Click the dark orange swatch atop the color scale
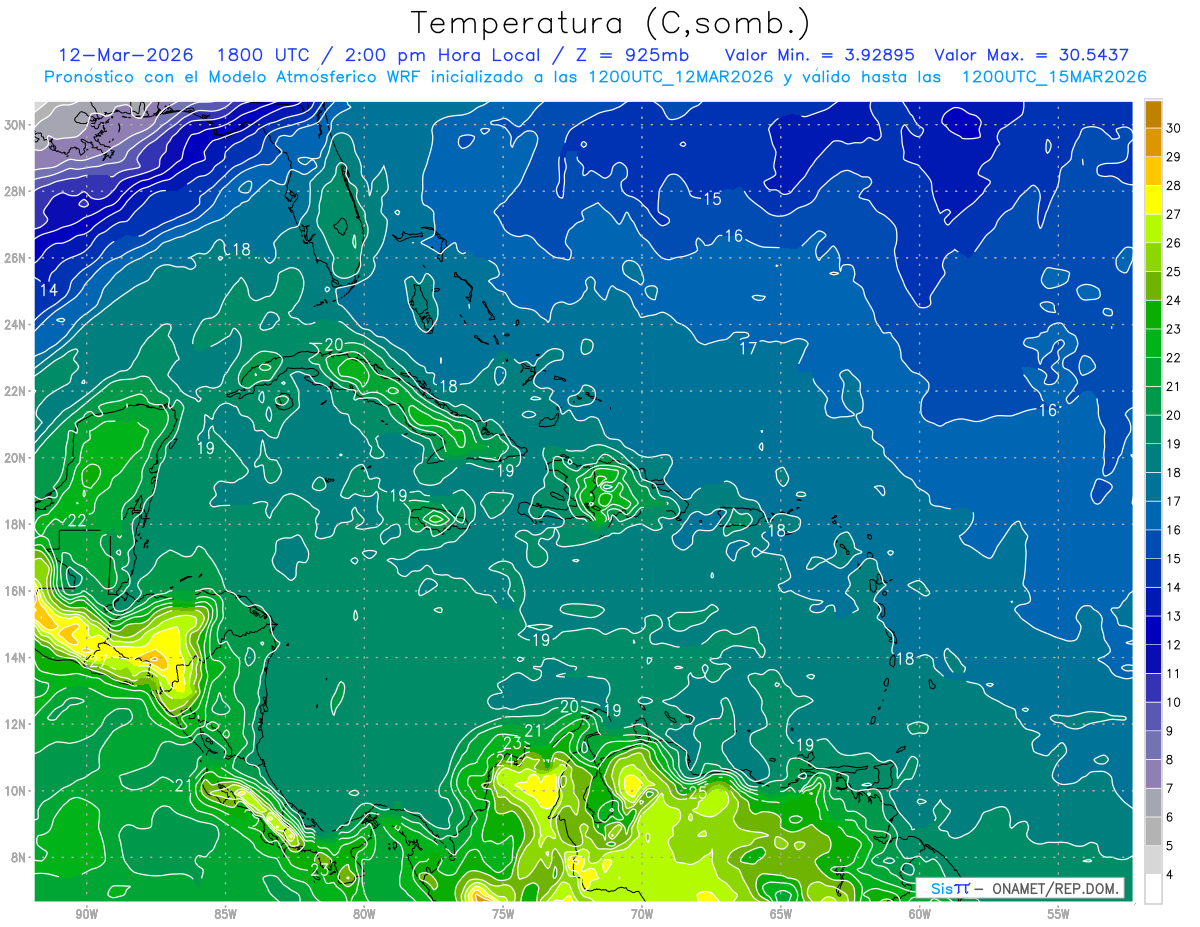The height and width of the screenshot is (927, 1200). coord(1153,113)
